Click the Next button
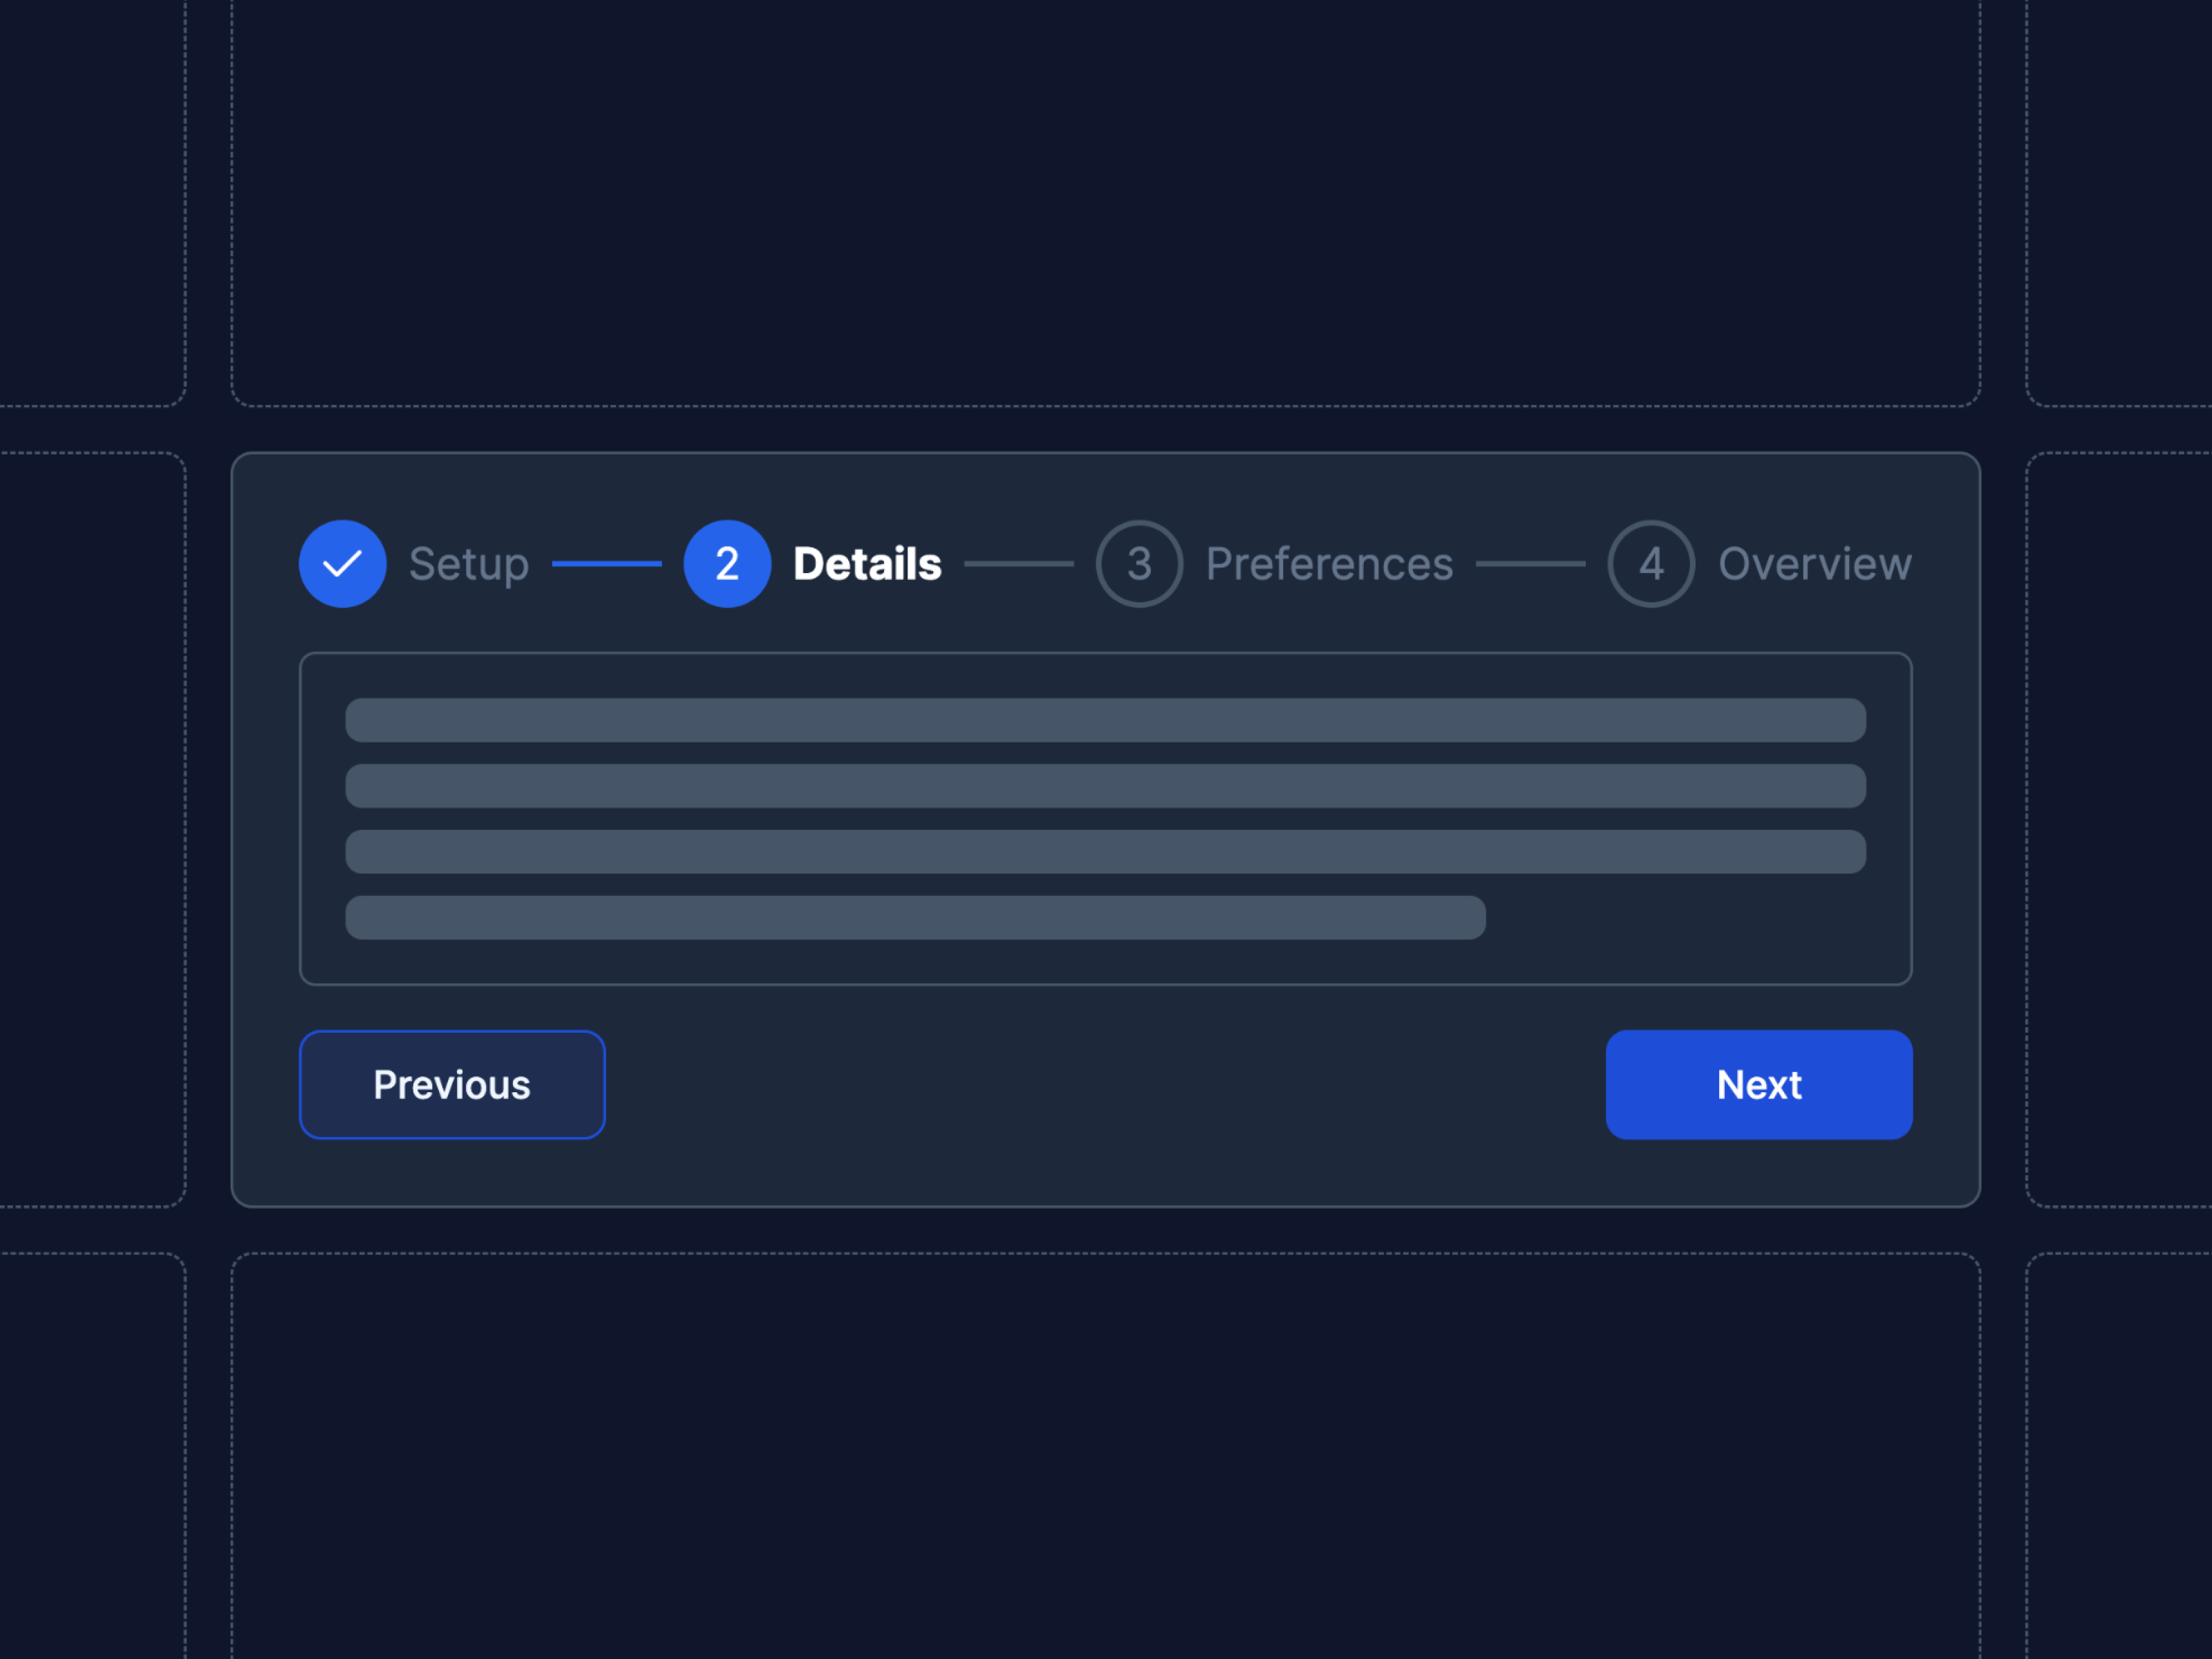Viewport: 2212px width, 1659px height. 1759,1084
